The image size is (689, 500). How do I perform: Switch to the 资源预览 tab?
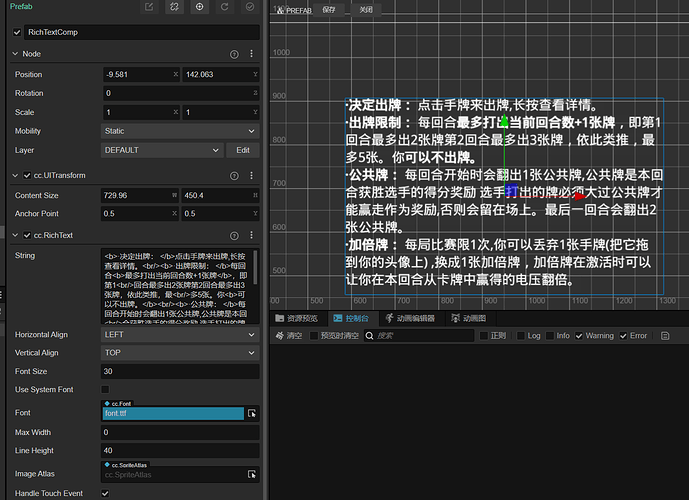click(296, 318)
